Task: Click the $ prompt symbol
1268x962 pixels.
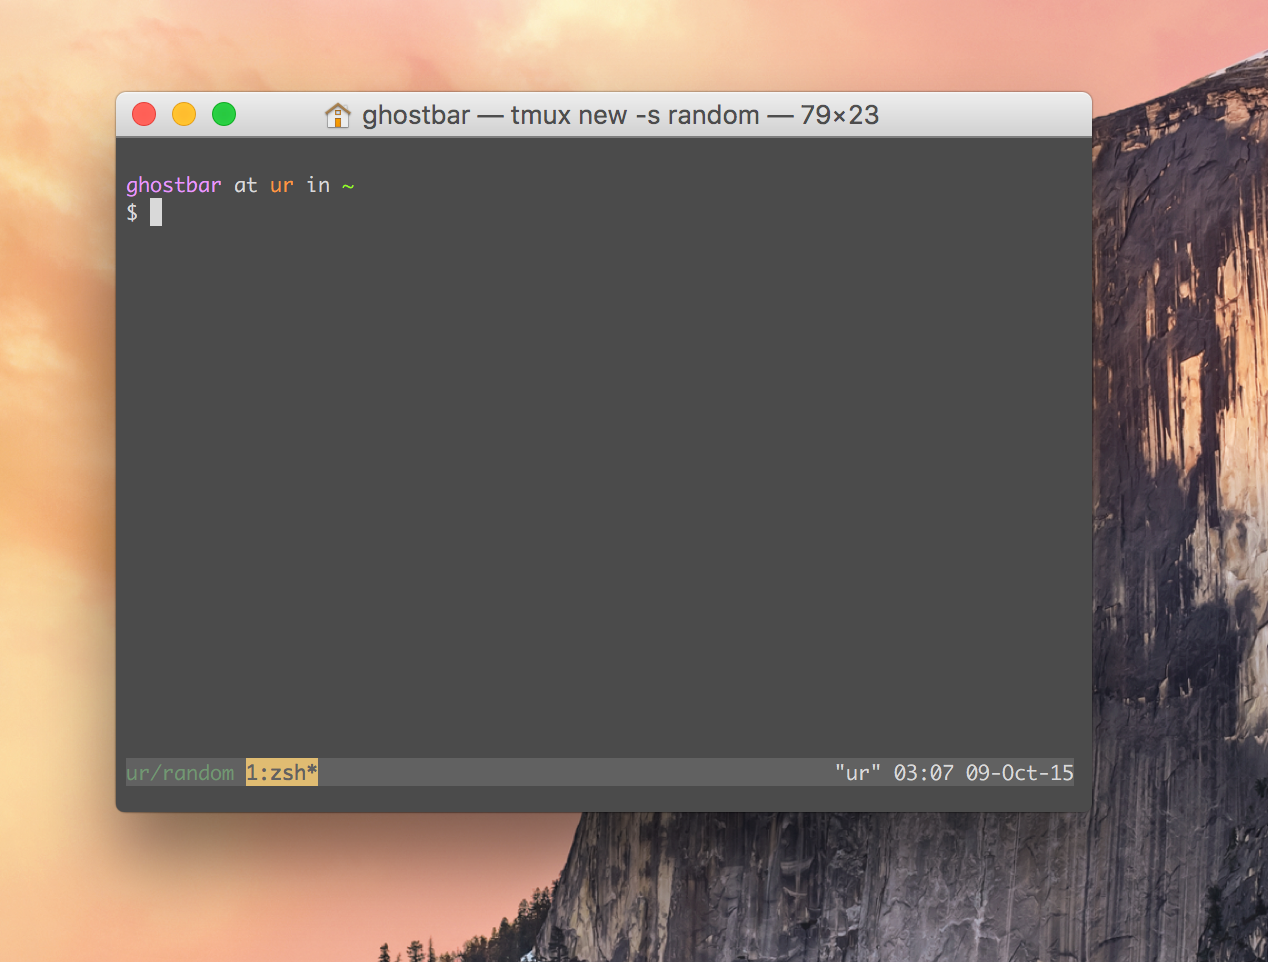Action: pos(132,212)
